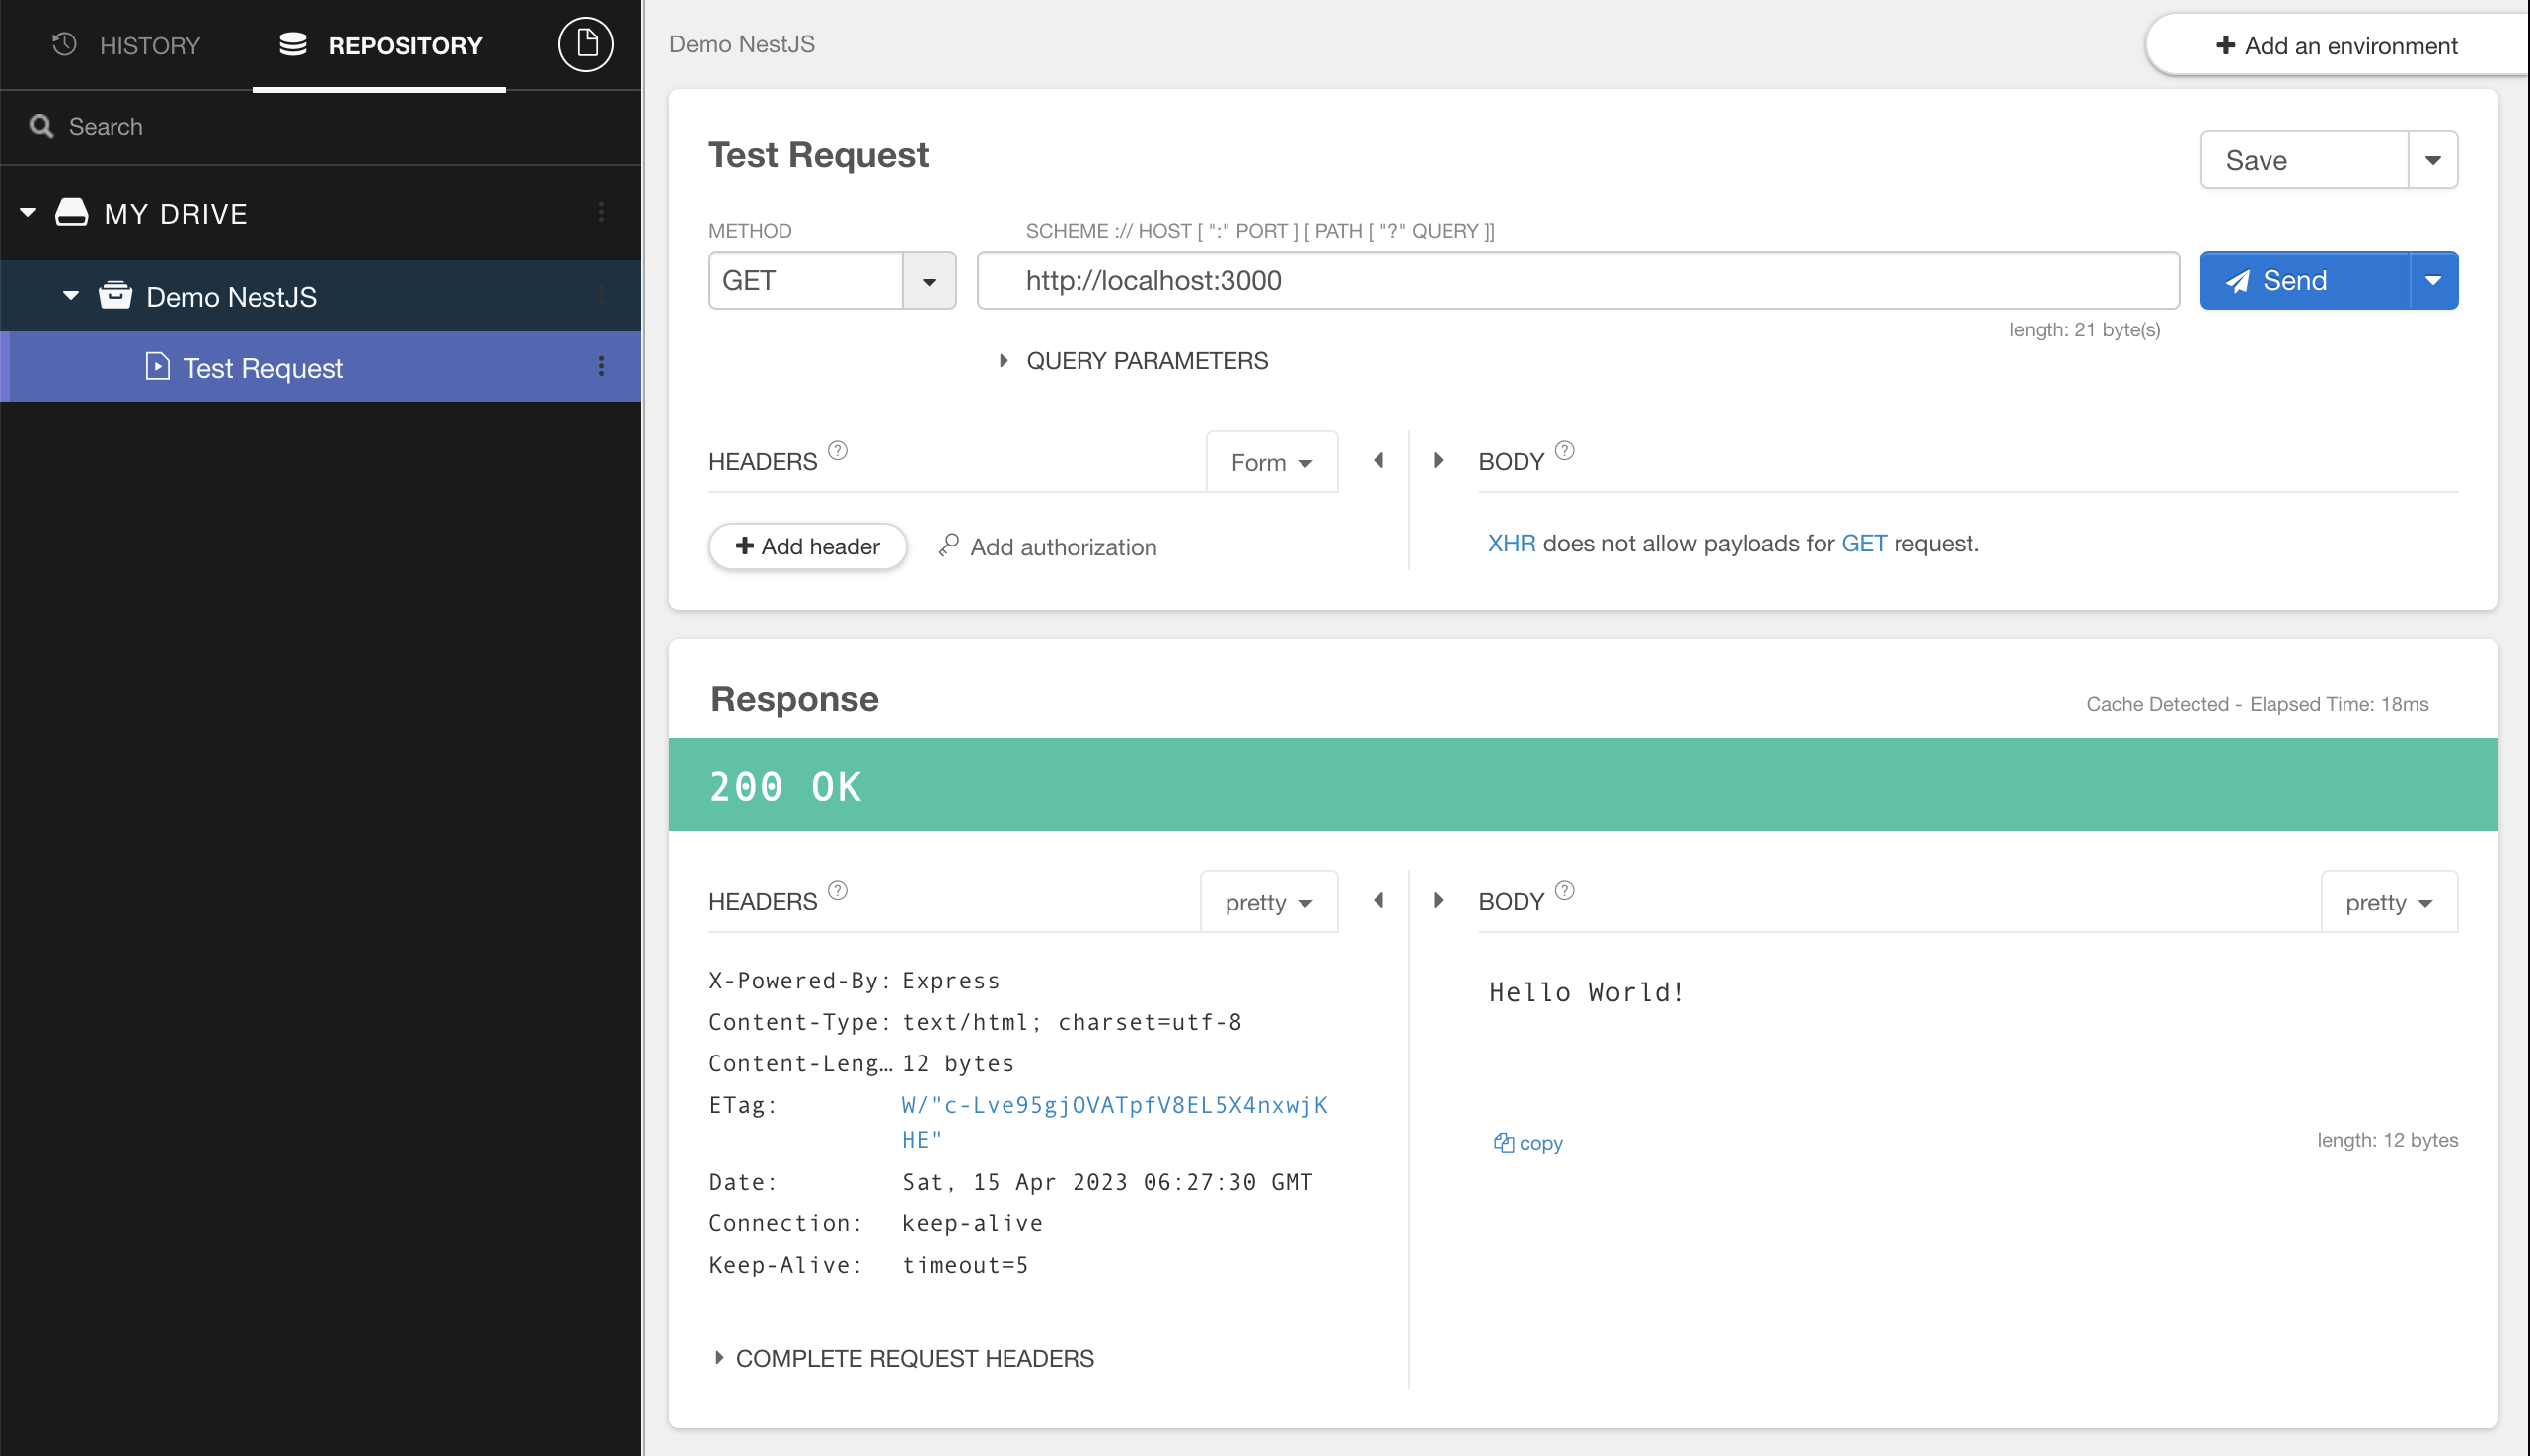This screenshot has height=1456, width=2530.
Task: Collapse the response BODY panel with the right arrow
Action: 1439,899
